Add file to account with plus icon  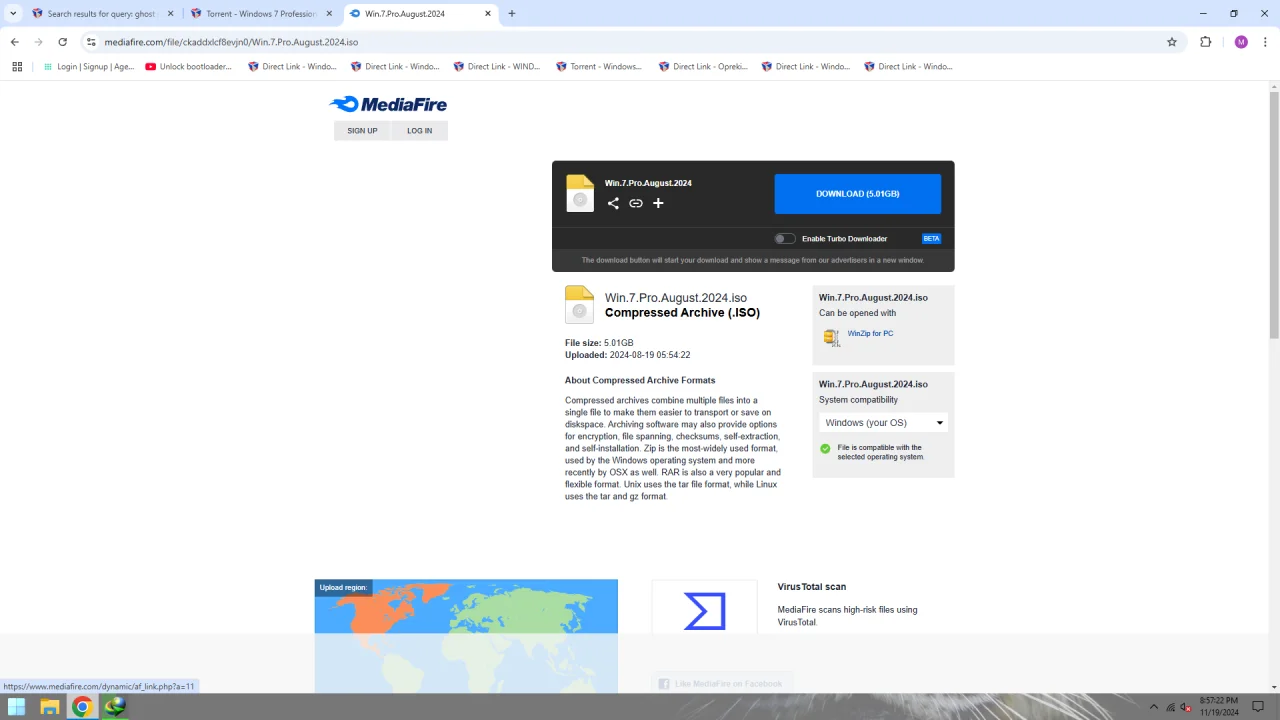tap(658, 203)
